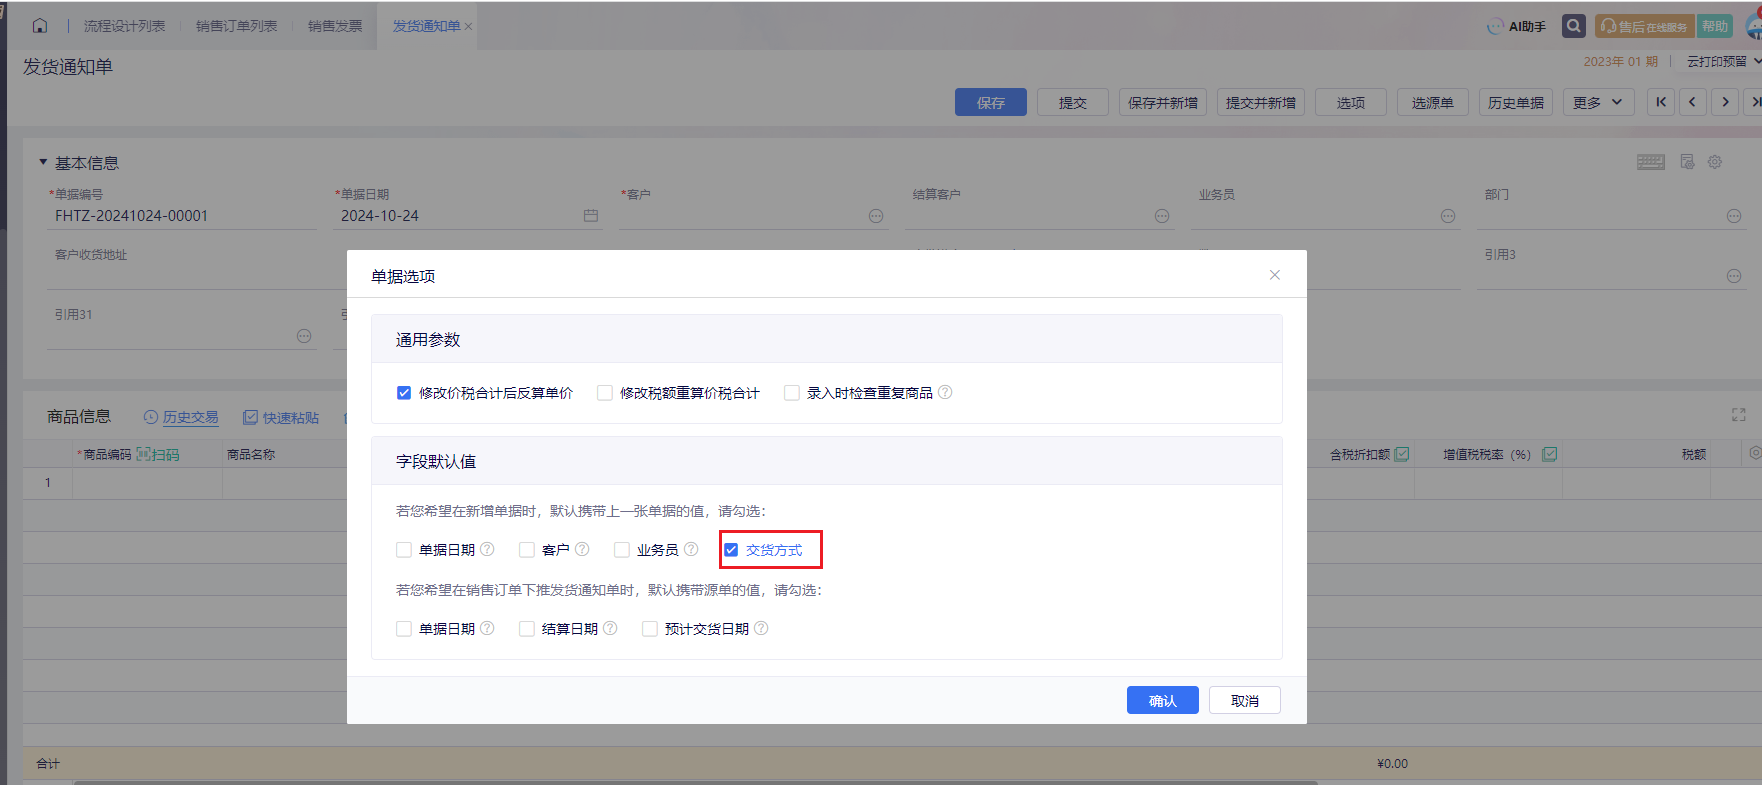
Task: Click the home icon in tab bar
Action: [x=40, y=26]
